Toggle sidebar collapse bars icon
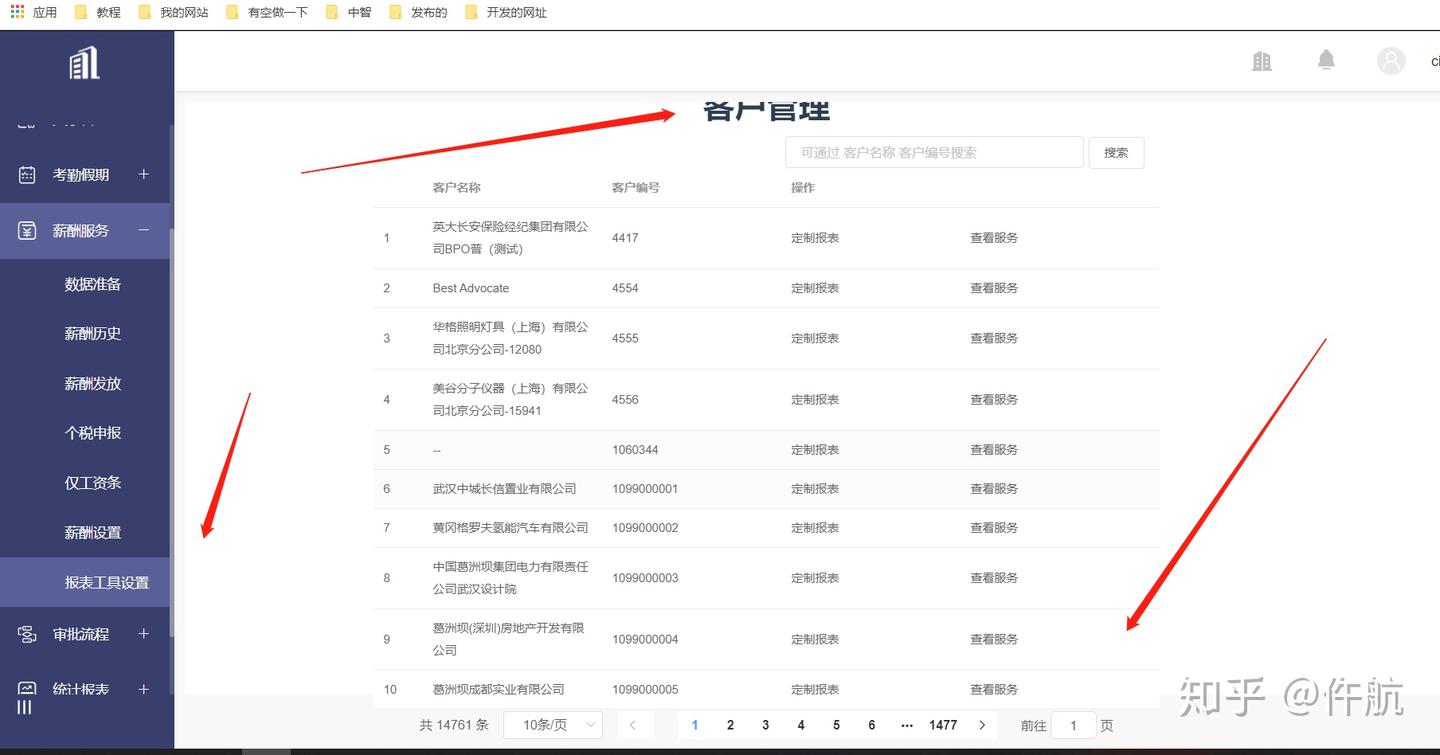The height and width of the screenshot is (755, 1440). pos(24,707)
